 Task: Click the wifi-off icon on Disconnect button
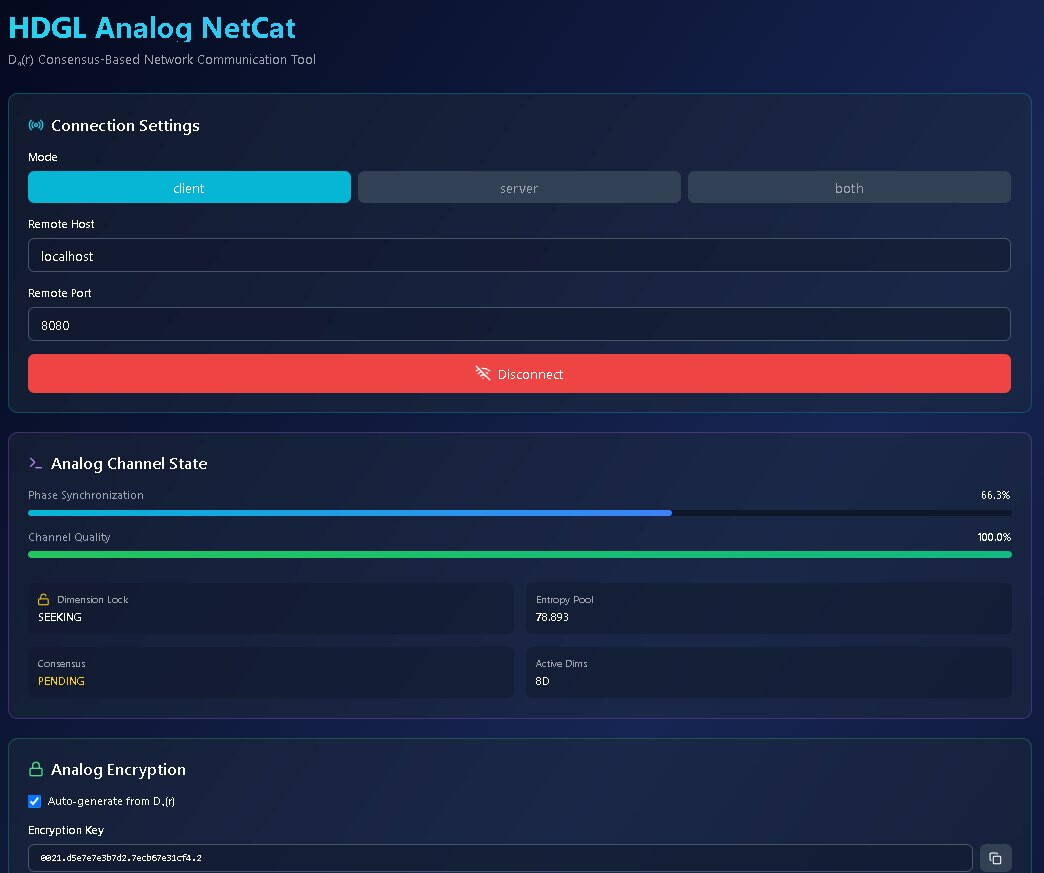click(x=483, y=374)
